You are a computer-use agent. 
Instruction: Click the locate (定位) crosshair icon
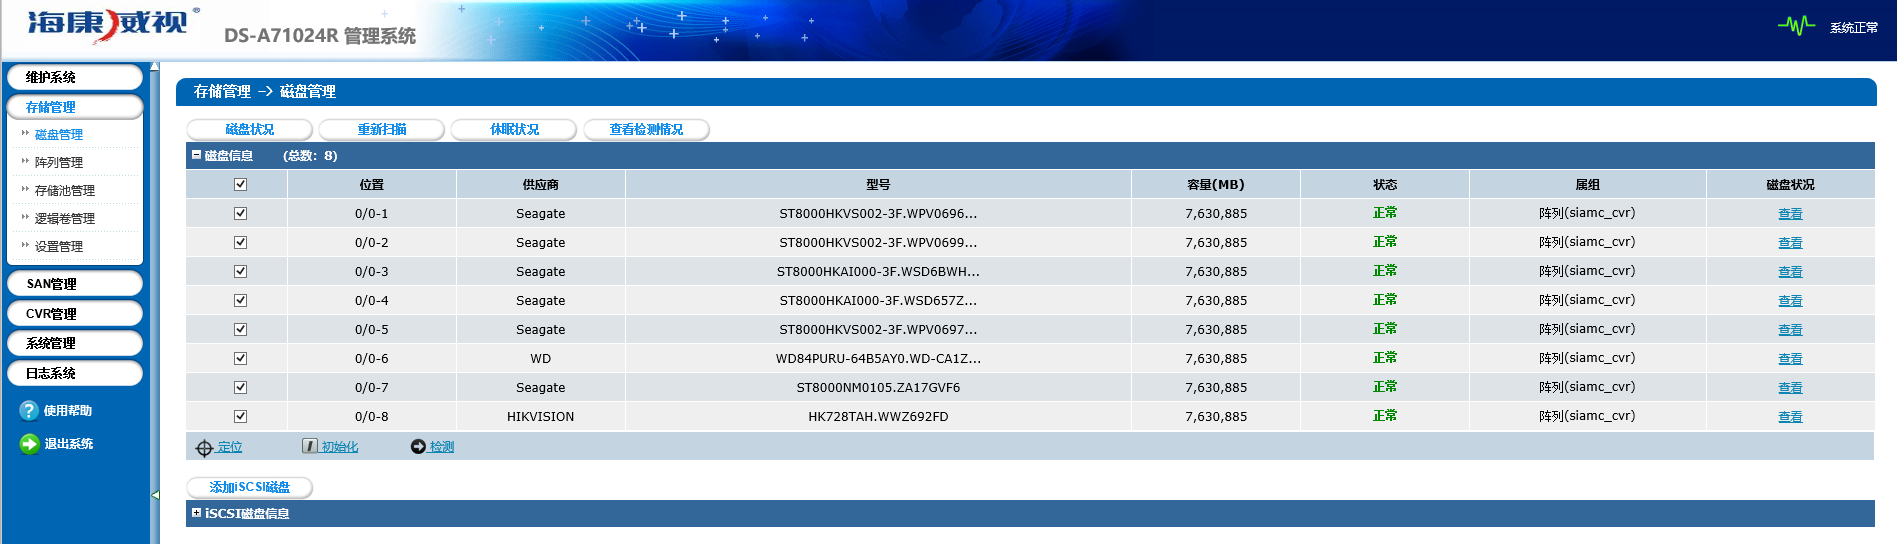tap(204, 448)
